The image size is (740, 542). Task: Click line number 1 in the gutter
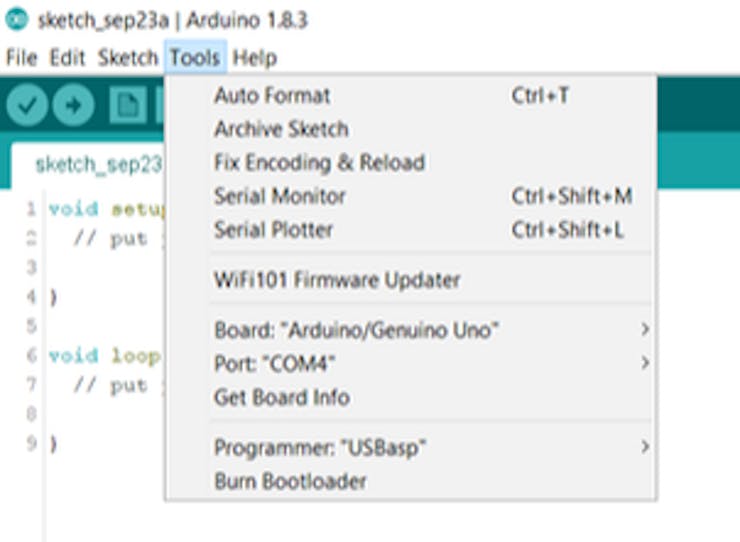pyautogui.click(x=31, y=209)
